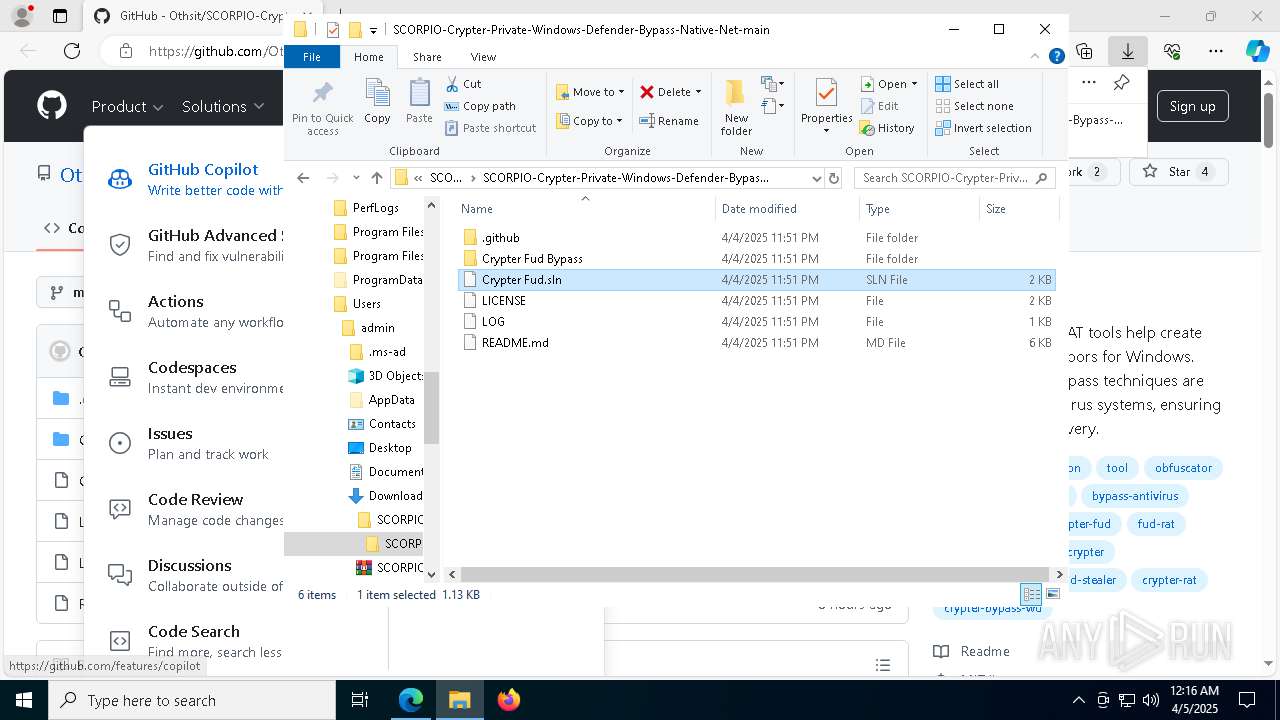The height and width of the screenshot is (720, 1280).
Task: Click the Copy ribbon icon
Action: pos(377,101)
